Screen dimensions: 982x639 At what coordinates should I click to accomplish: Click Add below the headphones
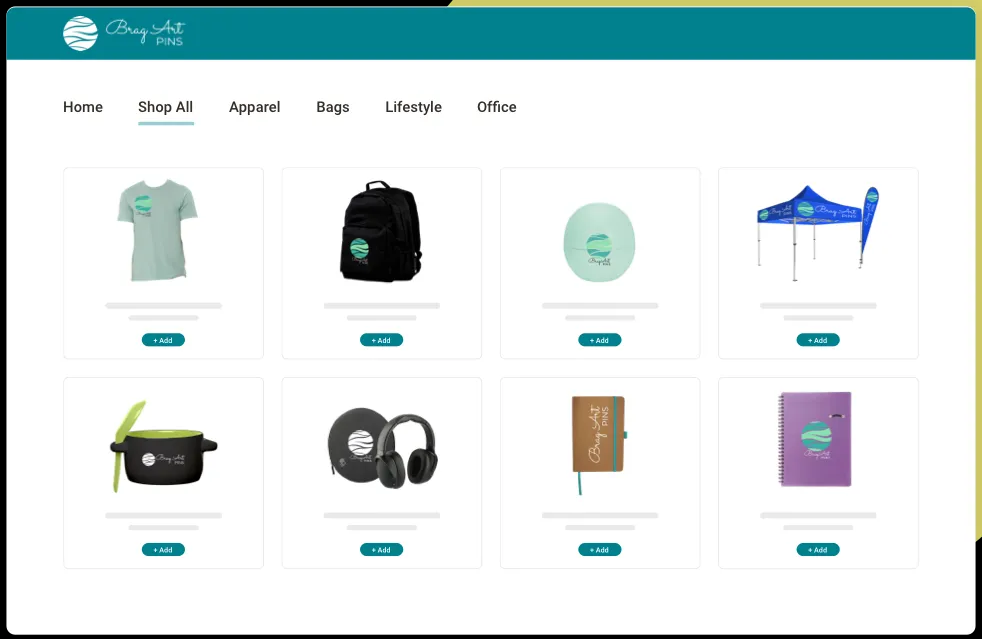point(381,550)
